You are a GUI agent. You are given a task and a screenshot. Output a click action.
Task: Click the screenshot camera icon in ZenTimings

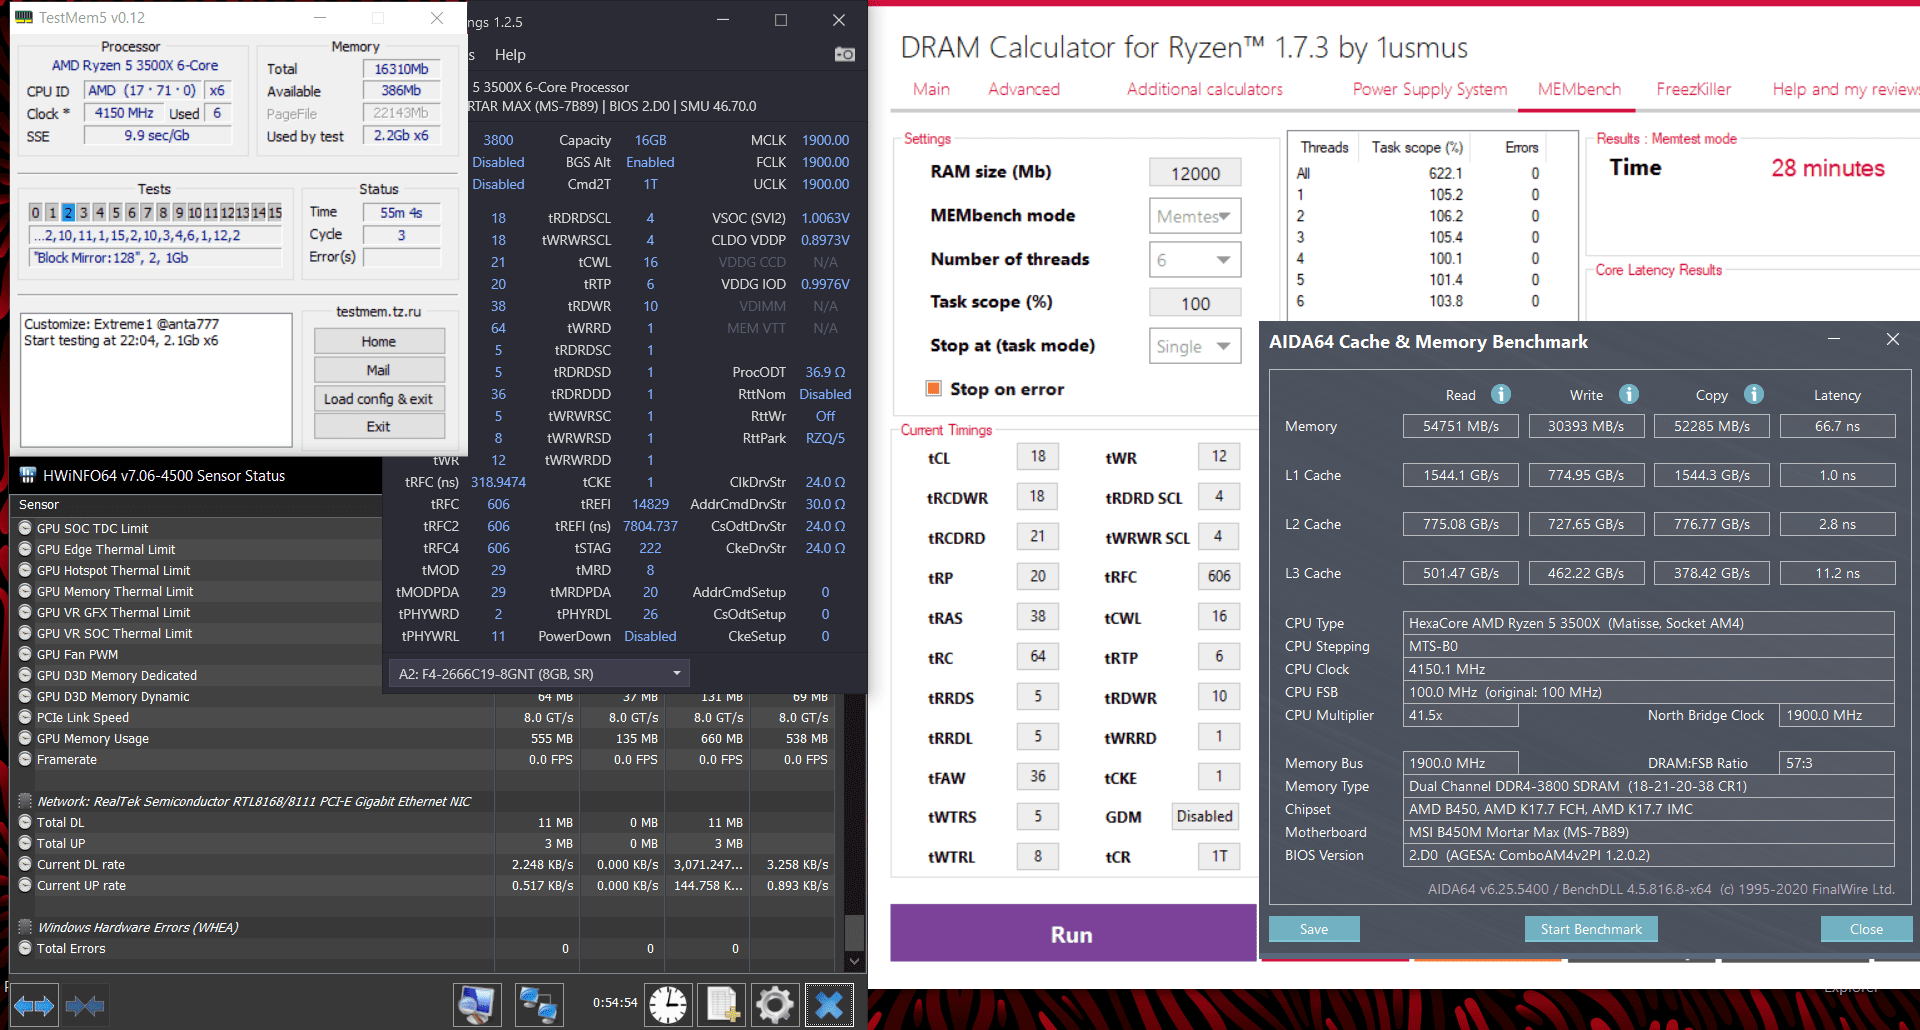[845, 54]
